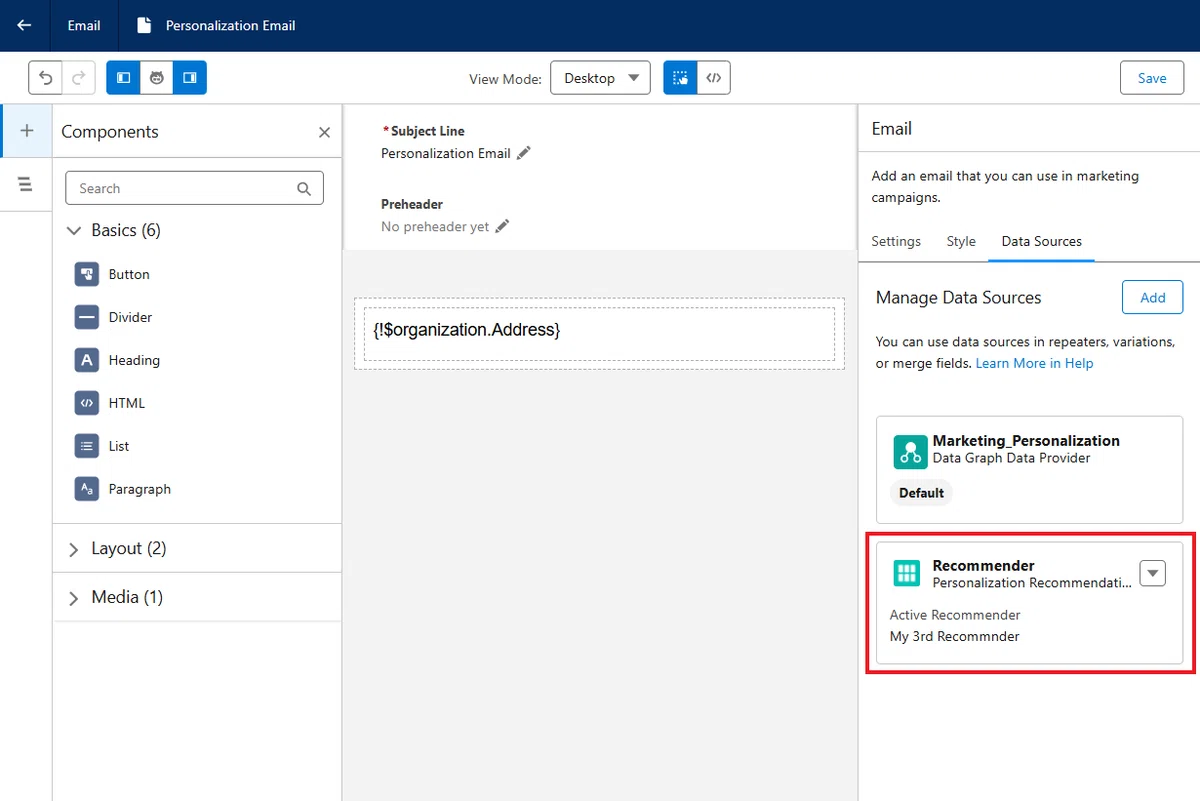The width and height of the screenshot is (1200, 801).
Task: Click the Personalization Email document icon
Action: (145, 25)
